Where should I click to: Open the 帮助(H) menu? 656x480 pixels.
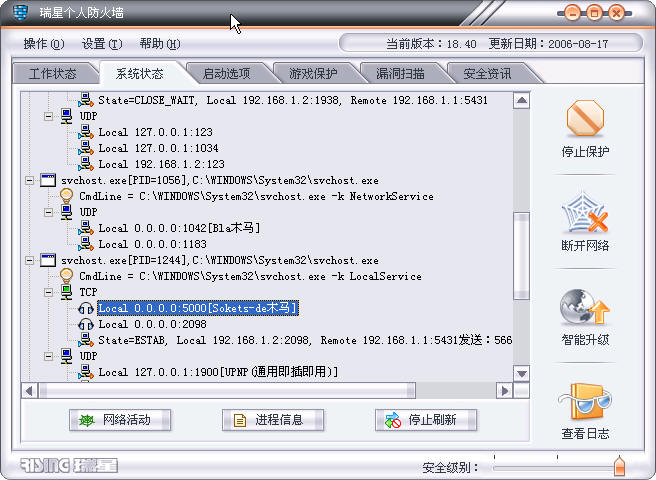pos(160,44)
